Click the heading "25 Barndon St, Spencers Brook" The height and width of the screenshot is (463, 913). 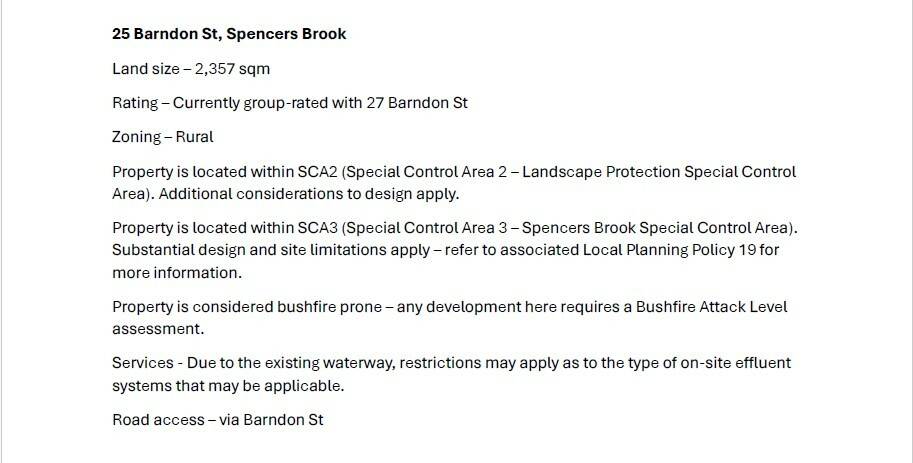click(x=229, y=34)
